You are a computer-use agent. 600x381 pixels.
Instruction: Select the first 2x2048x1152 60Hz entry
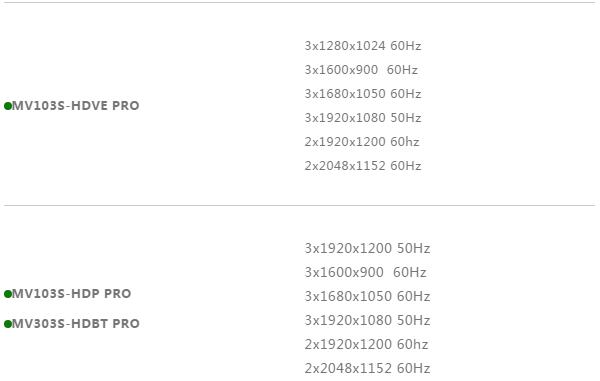click(363, 166)
